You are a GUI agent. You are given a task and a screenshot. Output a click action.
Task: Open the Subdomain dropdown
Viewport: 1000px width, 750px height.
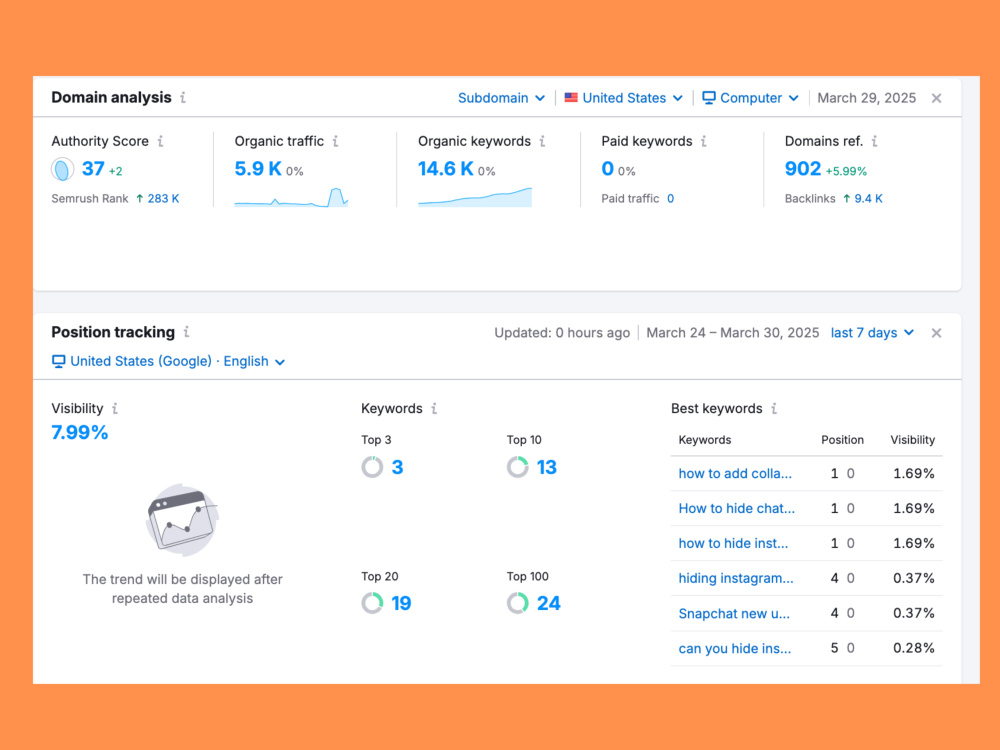click(x=501, y=98)
